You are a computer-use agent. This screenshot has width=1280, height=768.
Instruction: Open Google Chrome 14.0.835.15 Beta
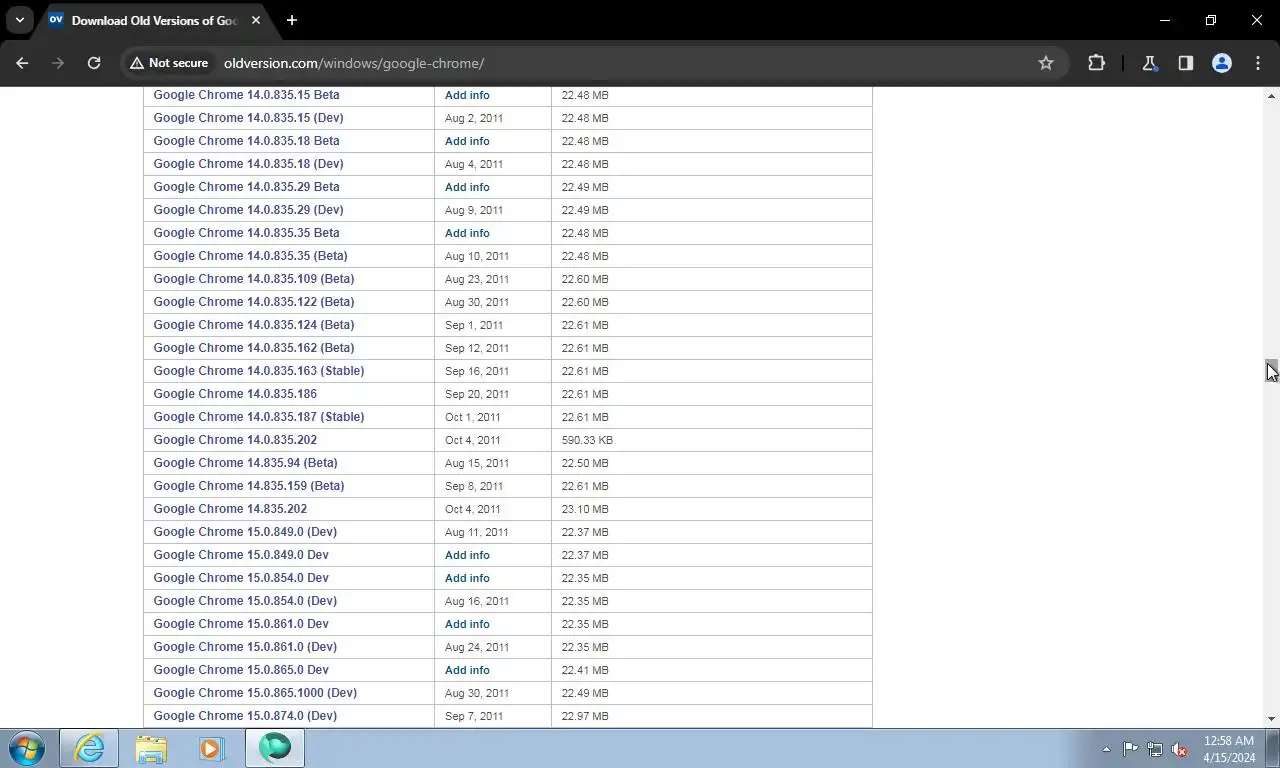tap(246, 95)
